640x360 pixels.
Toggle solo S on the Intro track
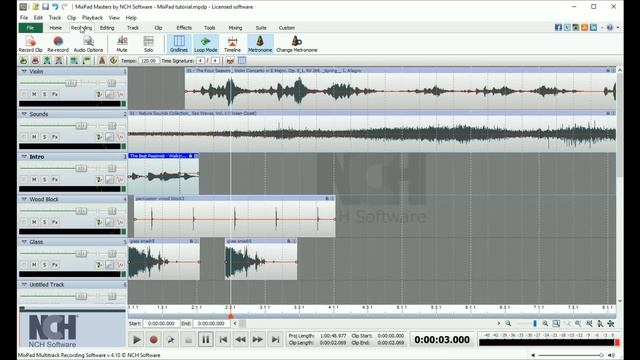pos(44,180)
